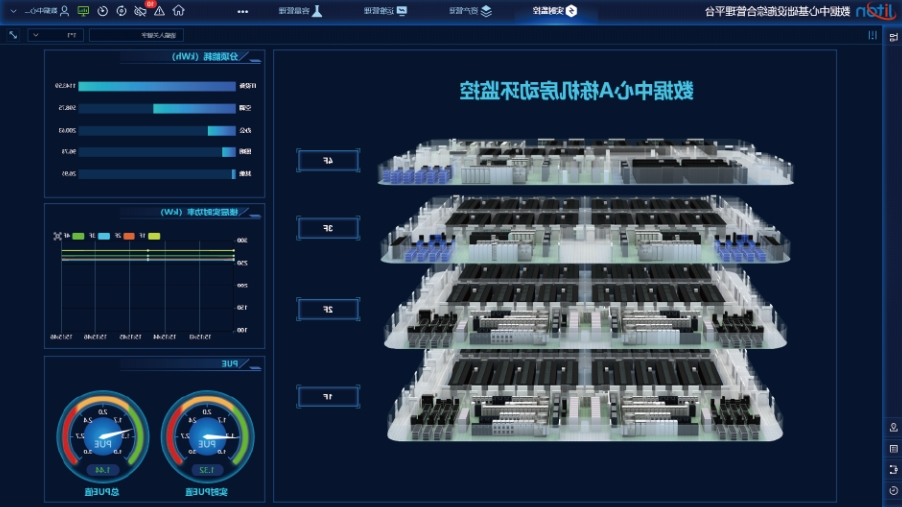Toggle the 3F blue legend series
Image resolution: width=902 pixels, height=507 pixels.
coord(102,236)
